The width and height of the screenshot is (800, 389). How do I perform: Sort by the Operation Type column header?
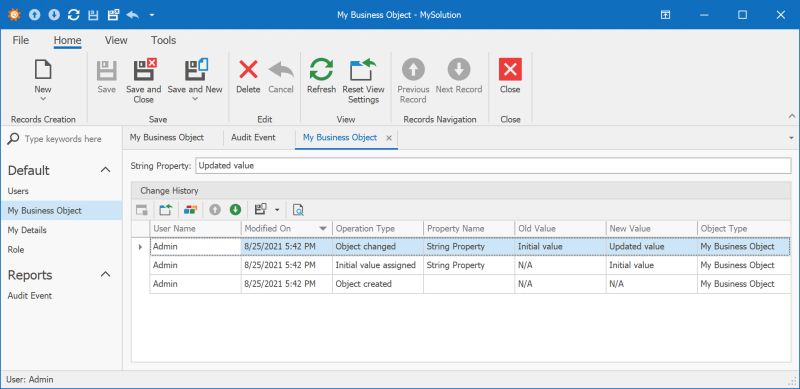[378, 229]
